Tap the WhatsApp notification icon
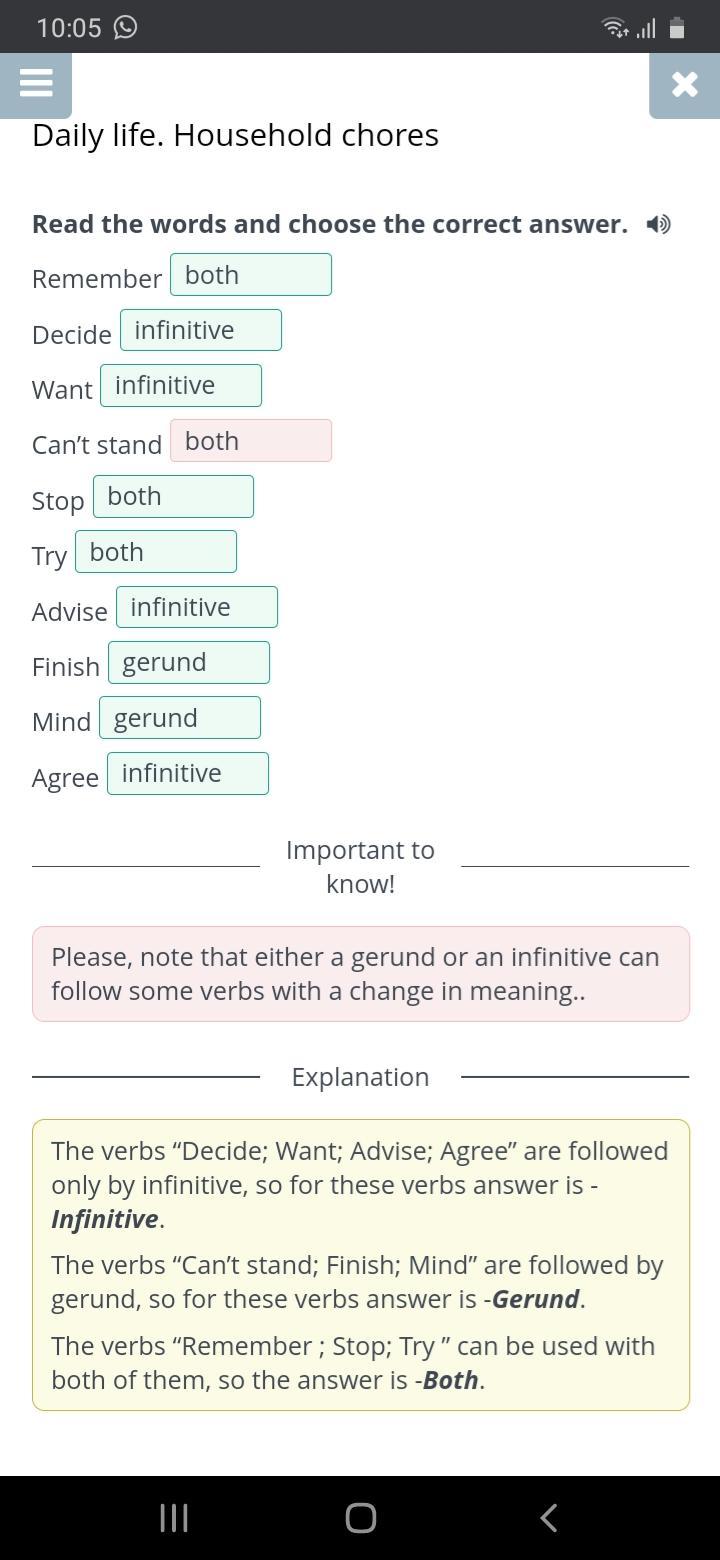Viewport: 720px width, 1560px height. [x=126, y=27]
